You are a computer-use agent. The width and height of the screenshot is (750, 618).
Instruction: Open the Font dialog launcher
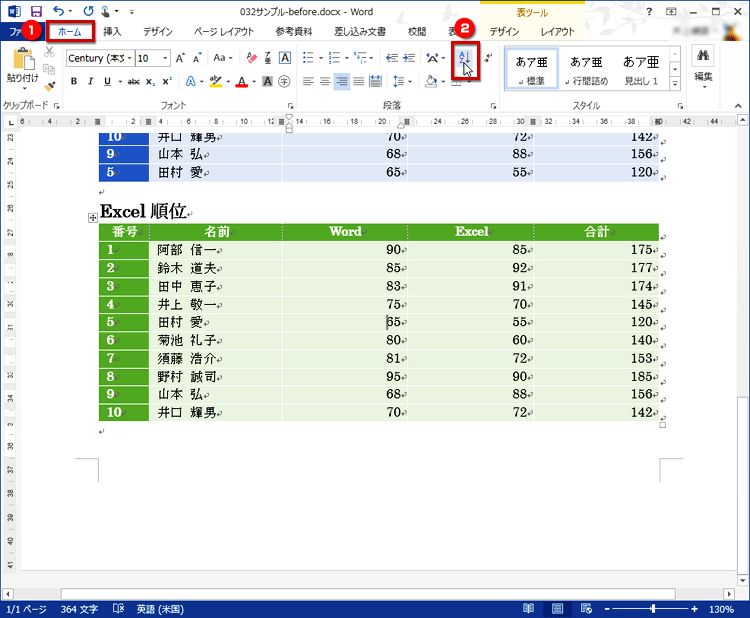[290, 106]
